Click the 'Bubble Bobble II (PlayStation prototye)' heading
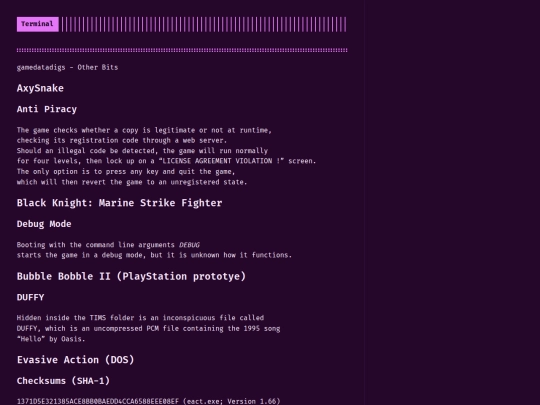 tap(131, 276)
